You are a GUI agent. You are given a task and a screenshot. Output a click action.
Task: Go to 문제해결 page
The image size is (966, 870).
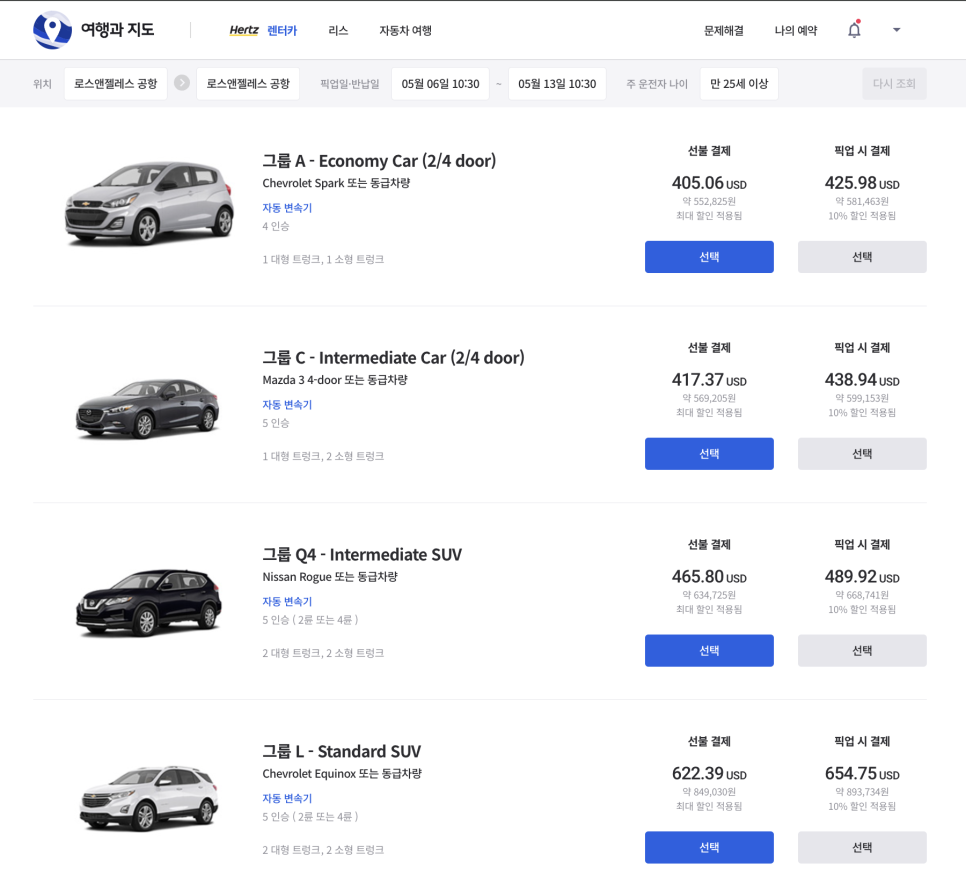(723, 30)
